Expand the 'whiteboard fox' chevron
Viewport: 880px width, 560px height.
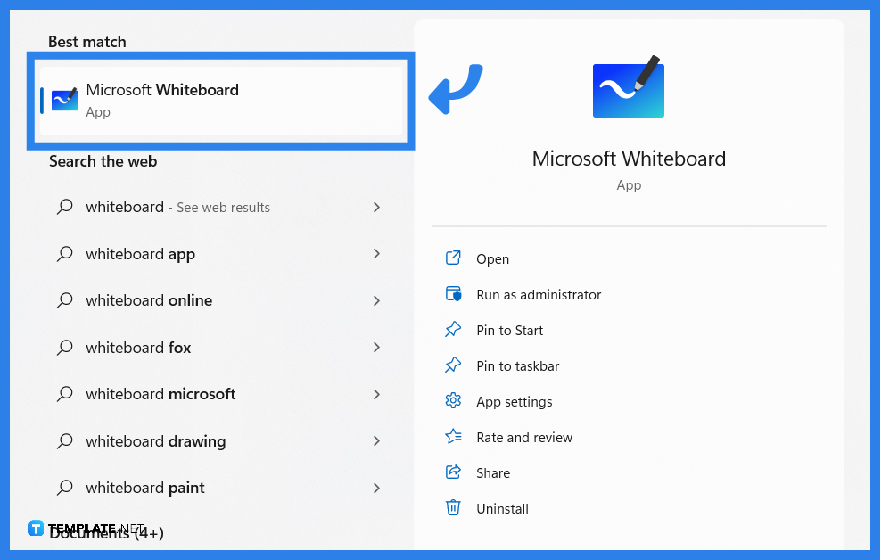[x=377, y=348]
